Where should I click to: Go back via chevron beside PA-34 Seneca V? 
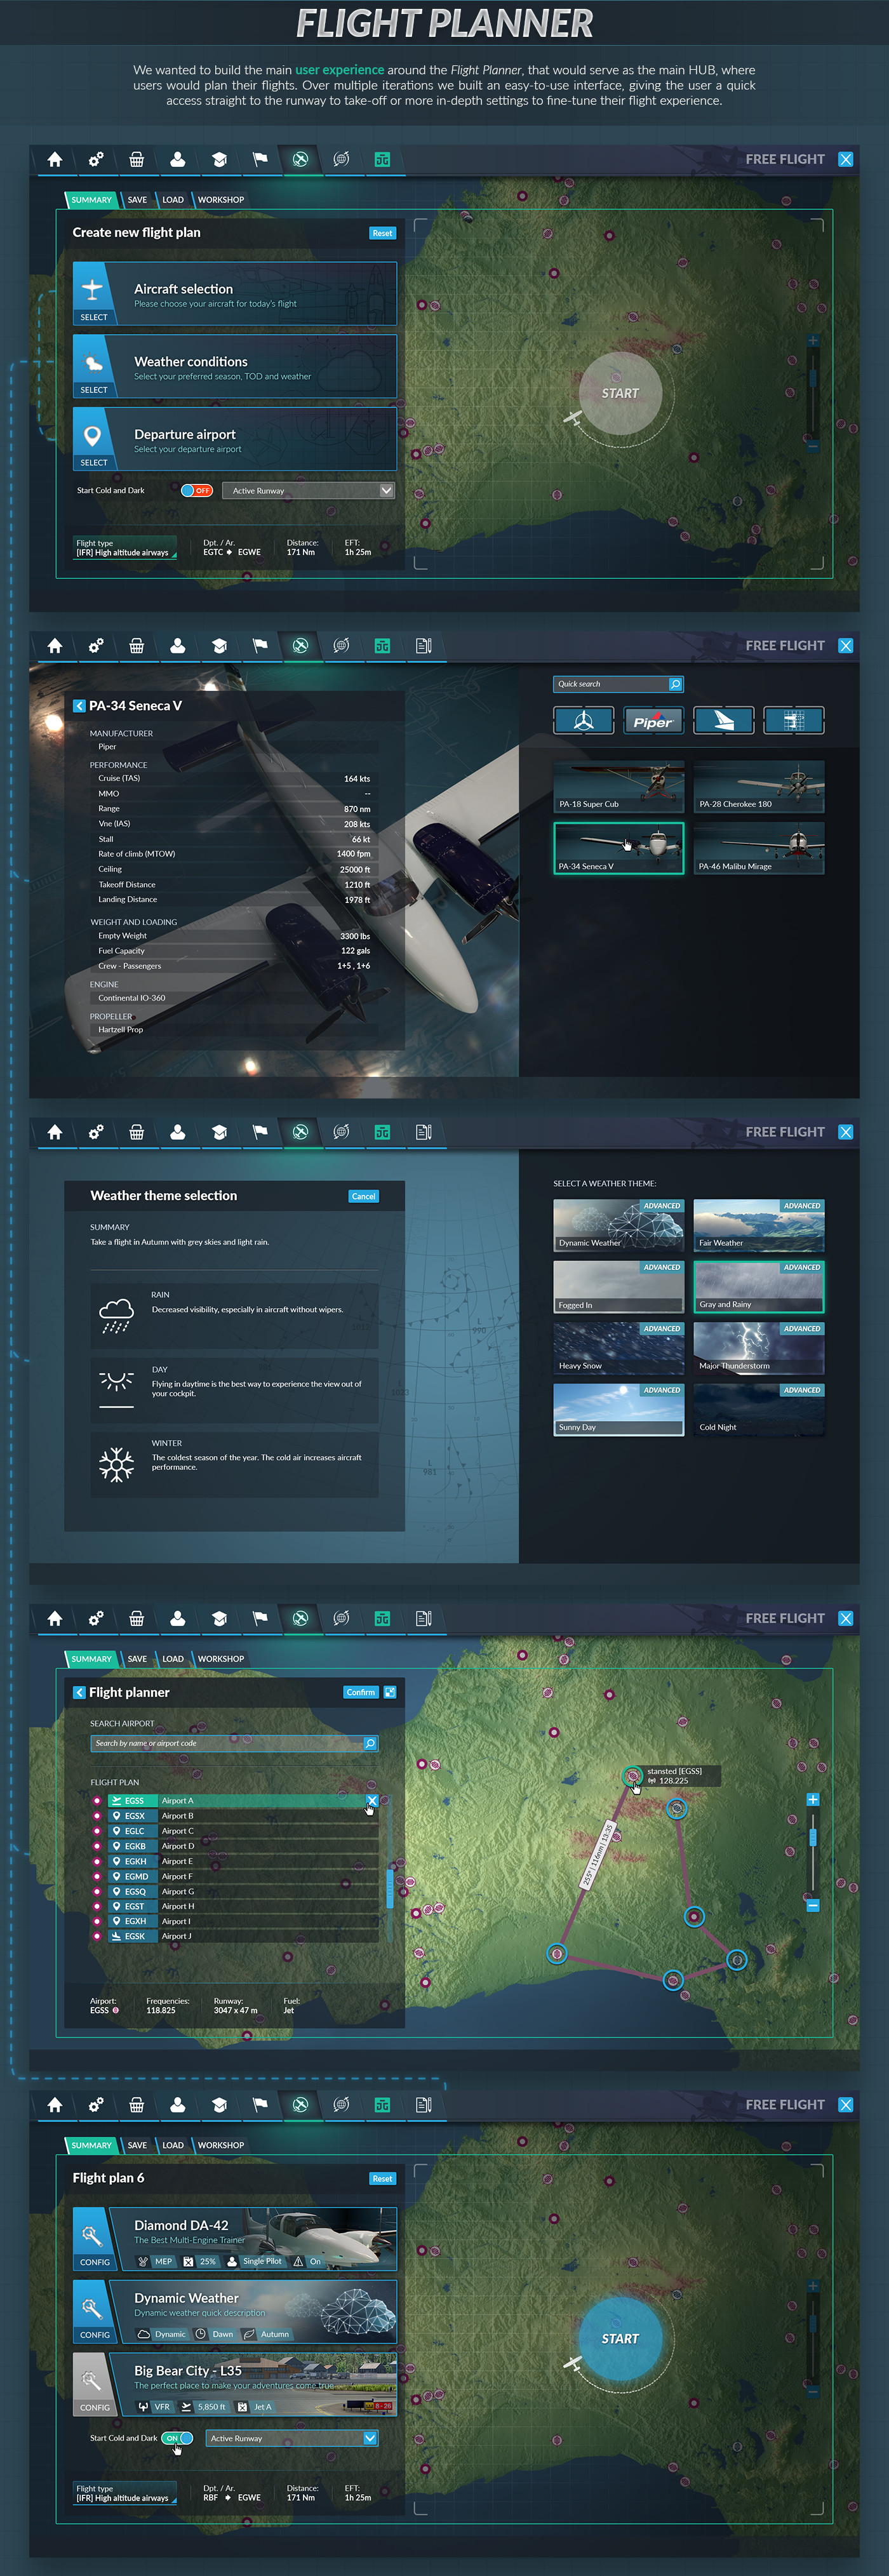pos(79,706)
